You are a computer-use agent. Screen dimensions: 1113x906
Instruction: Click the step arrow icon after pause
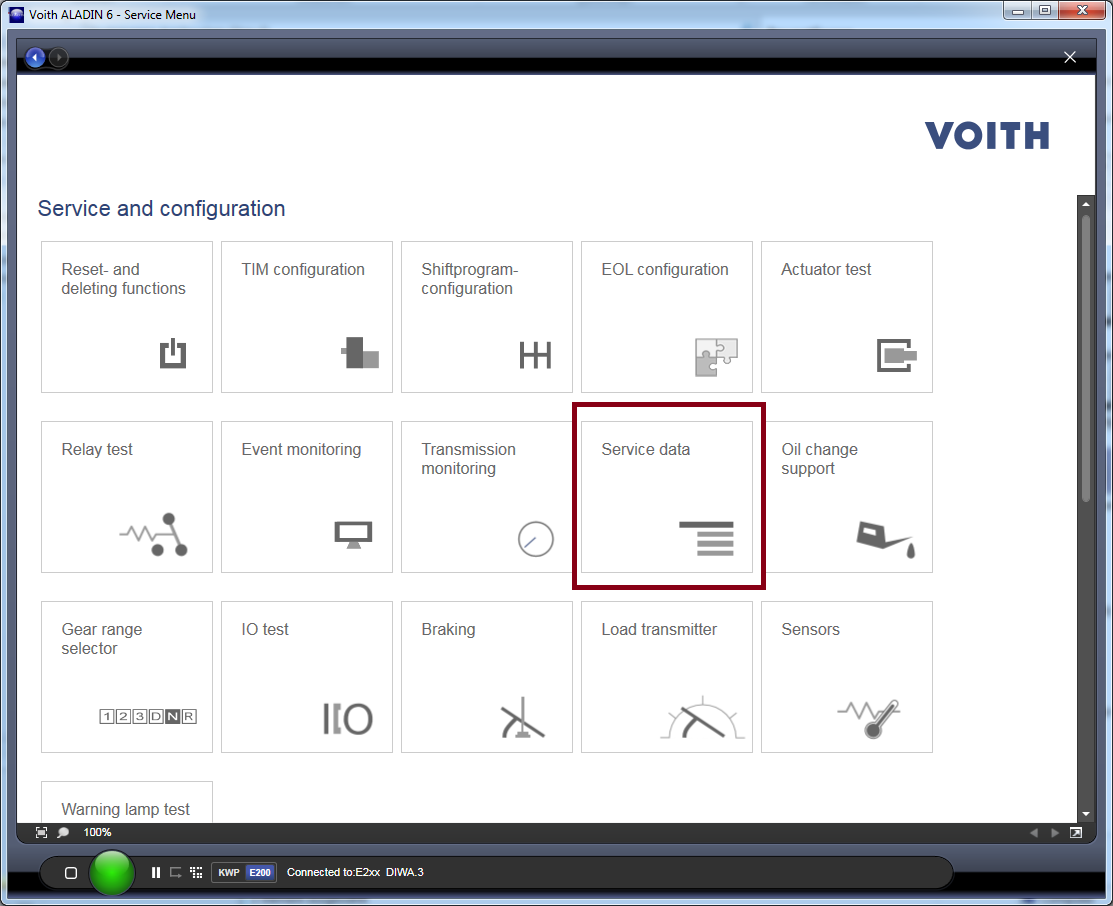(175, 873)
